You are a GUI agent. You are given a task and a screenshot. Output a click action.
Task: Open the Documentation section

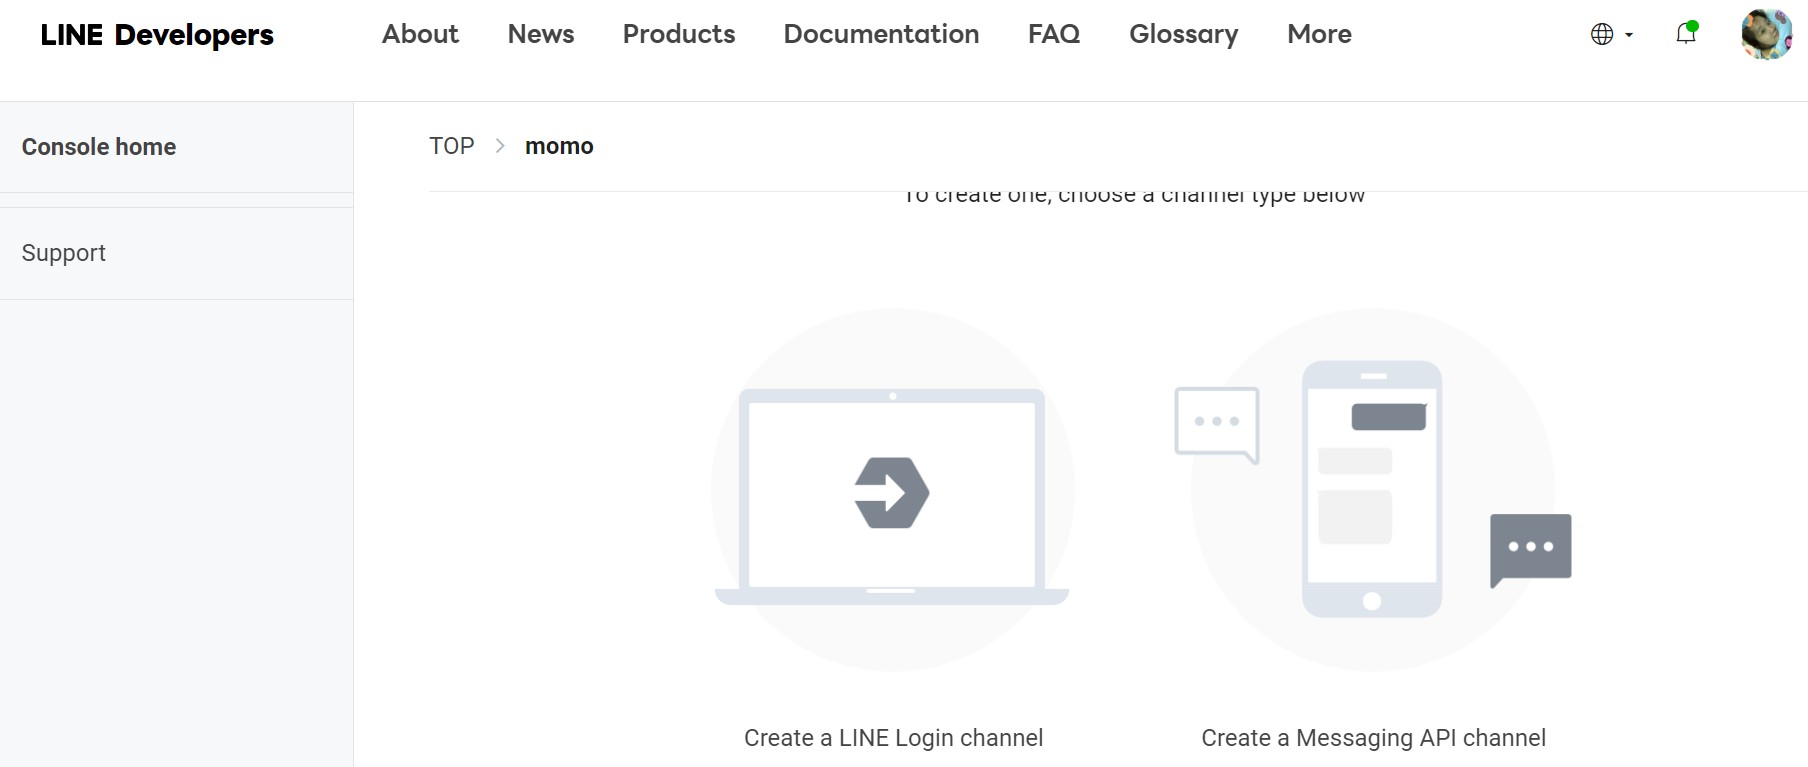click(x=881, y=34)
